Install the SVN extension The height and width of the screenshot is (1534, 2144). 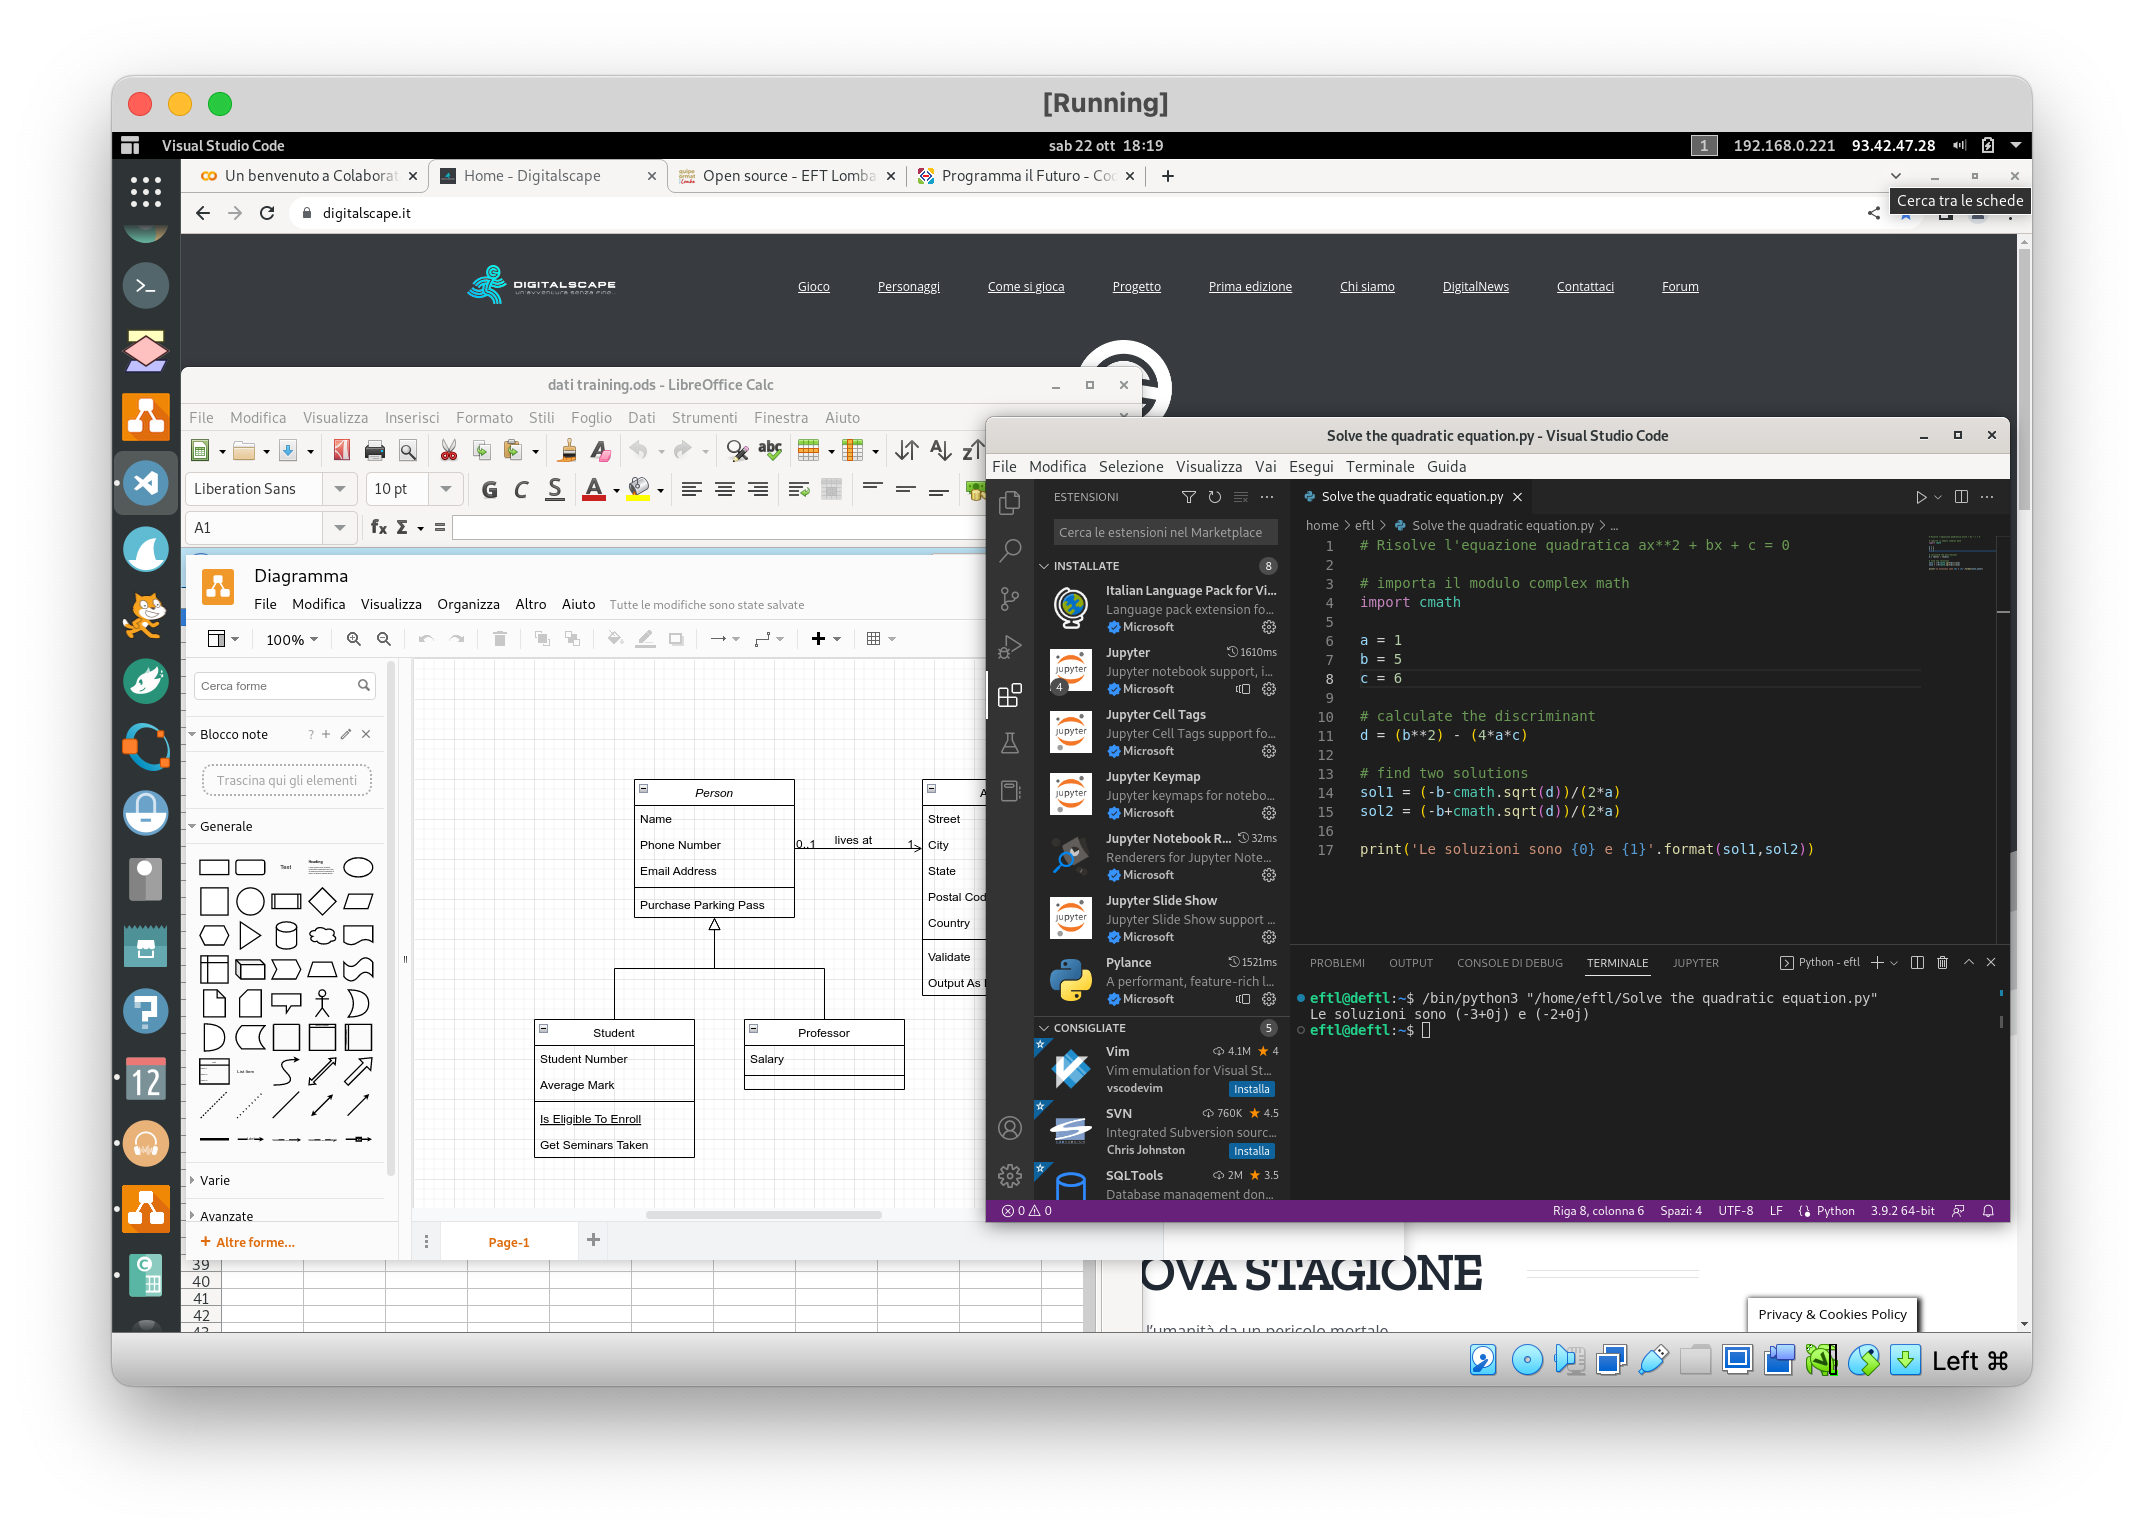point(1251,1151)
